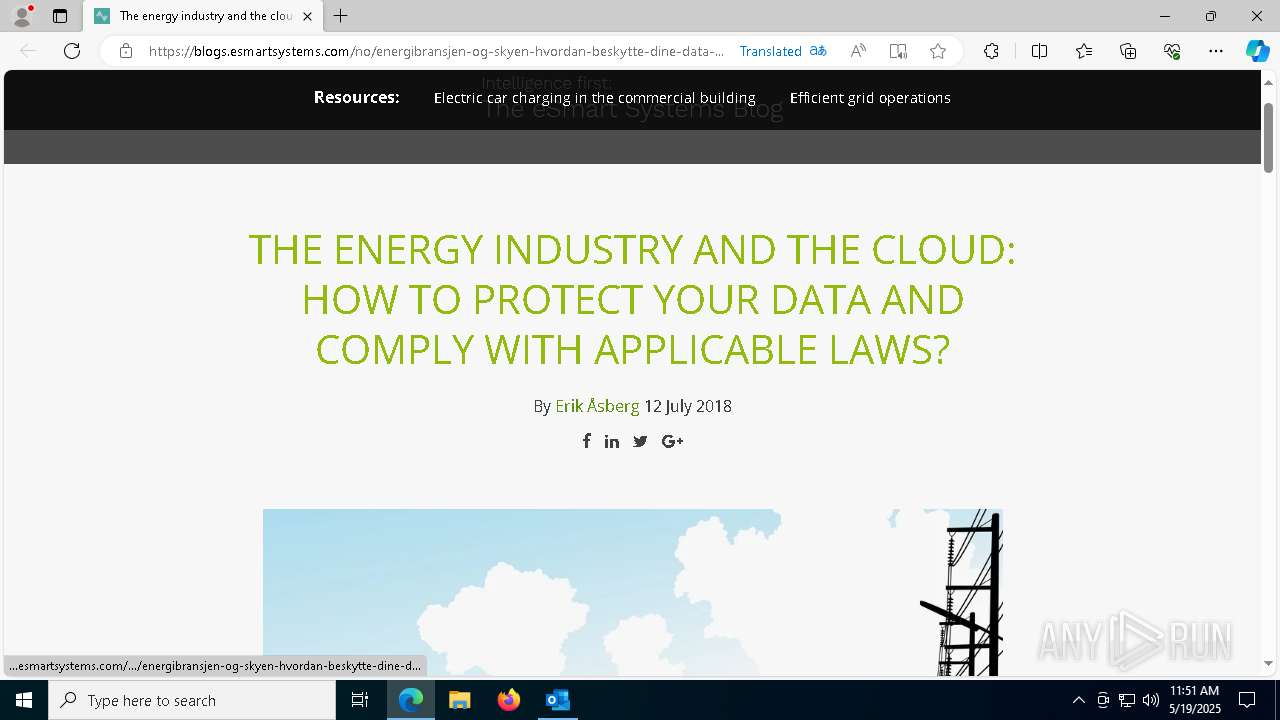Open Collections panel
The width and height of the screenshot is (1280, 720).
[x=1128, y=51]
